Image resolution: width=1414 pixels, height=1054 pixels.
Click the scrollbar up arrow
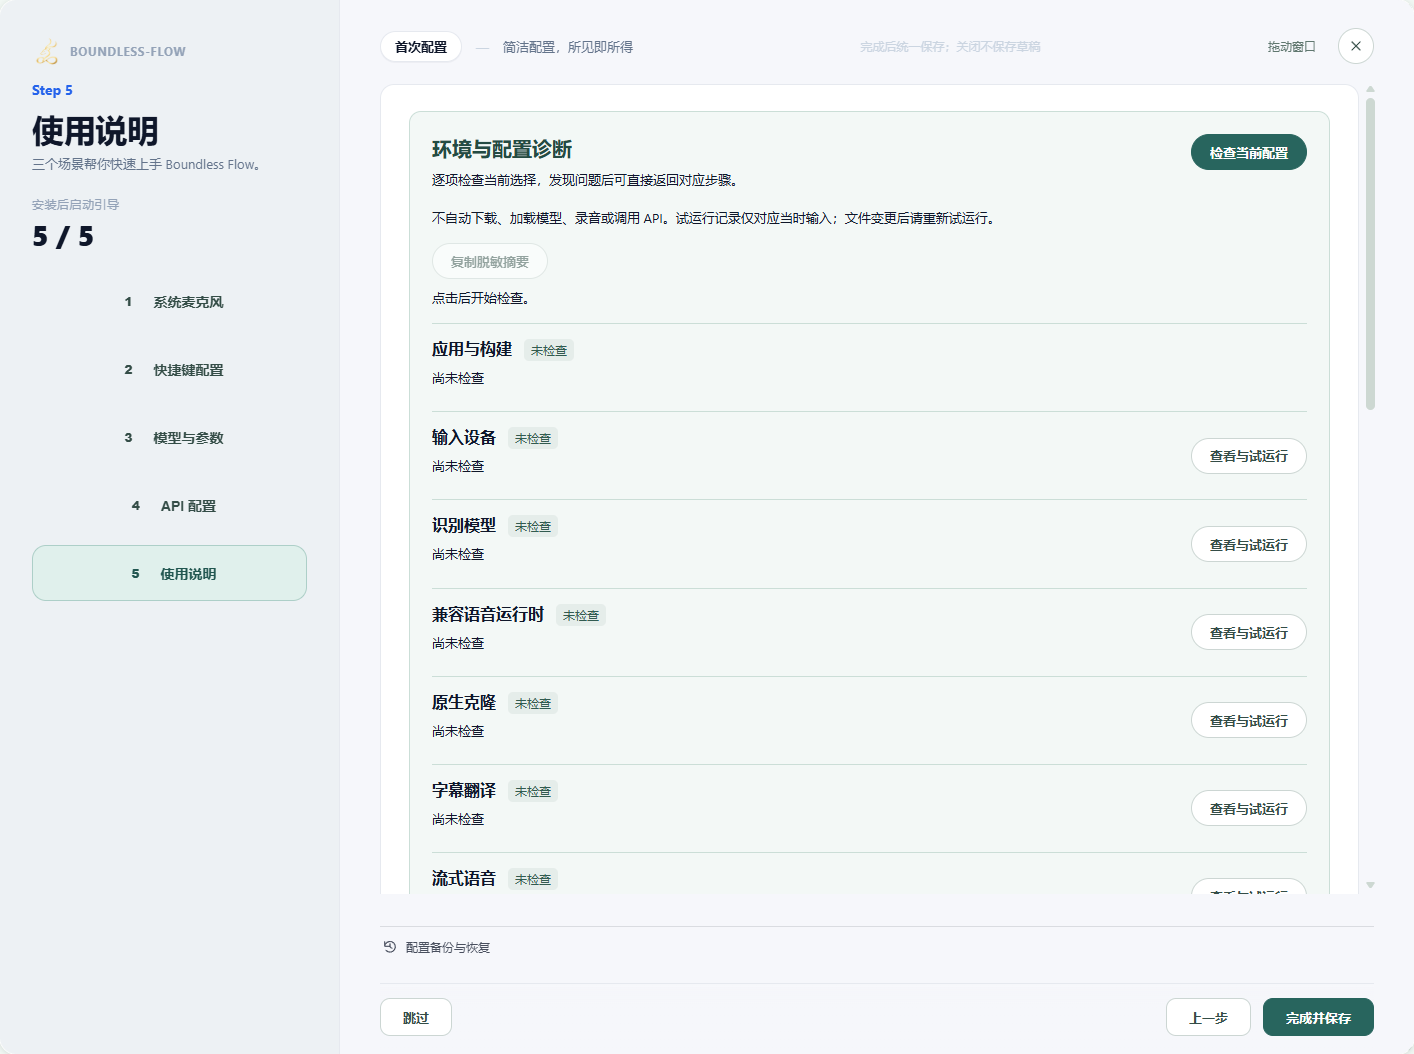pos(1370,89)
